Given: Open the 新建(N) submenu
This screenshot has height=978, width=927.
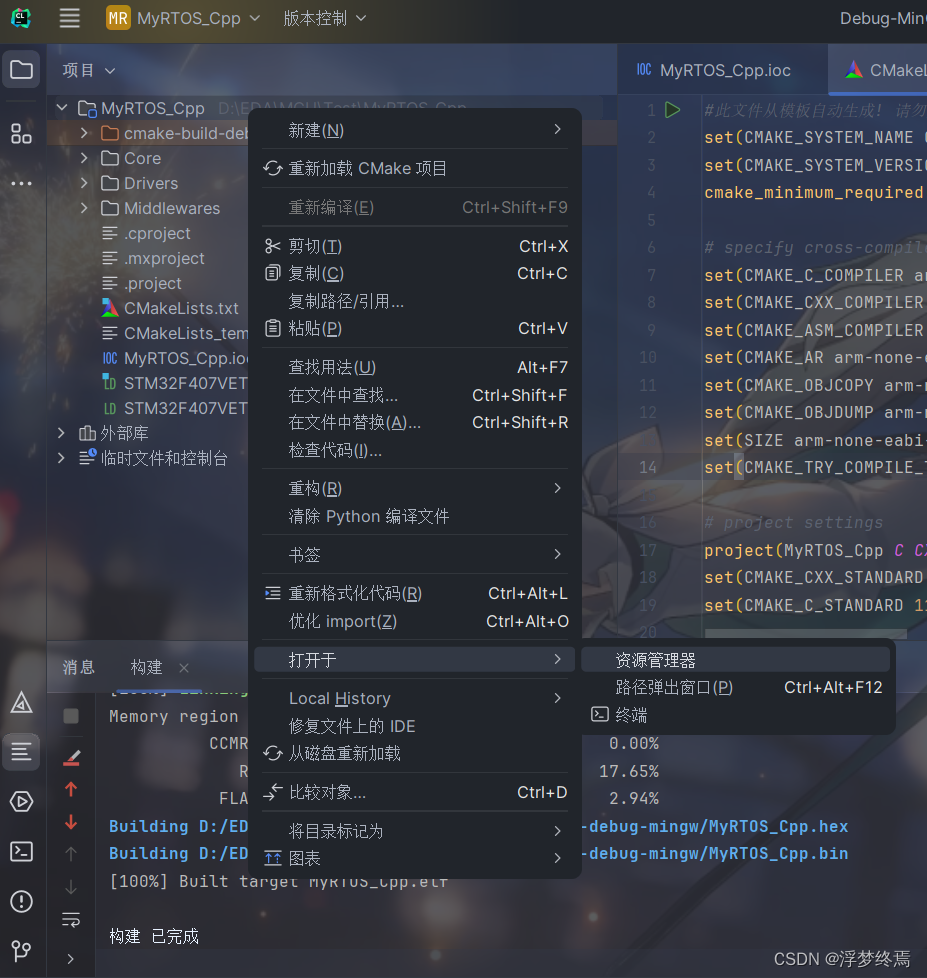Looking at the screenshot, I should (415, 130).
